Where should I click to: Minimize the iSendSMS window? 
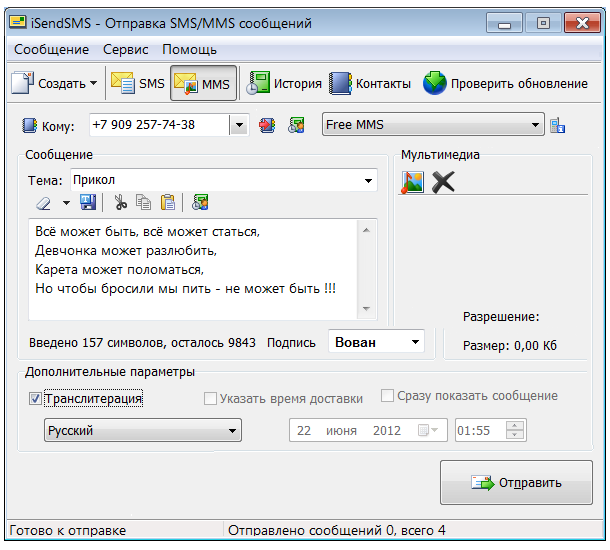[504, 23]
